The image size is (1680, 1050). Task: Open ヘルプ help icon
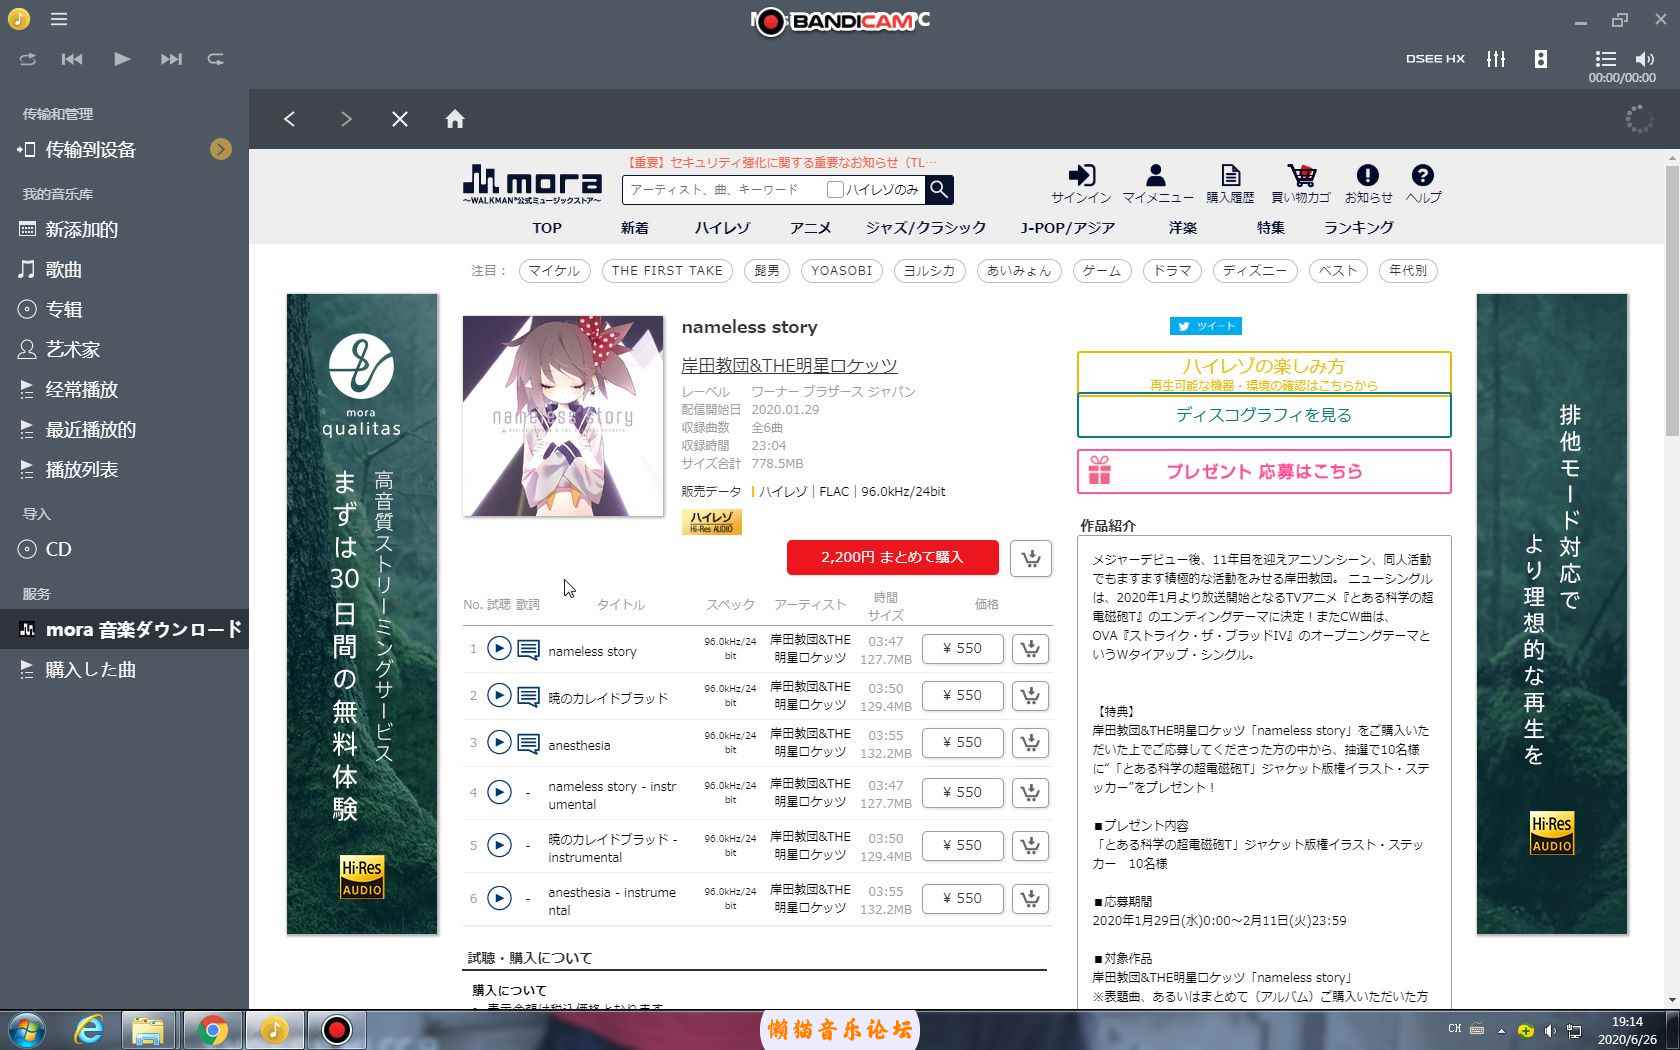(x=1423, y=184)
